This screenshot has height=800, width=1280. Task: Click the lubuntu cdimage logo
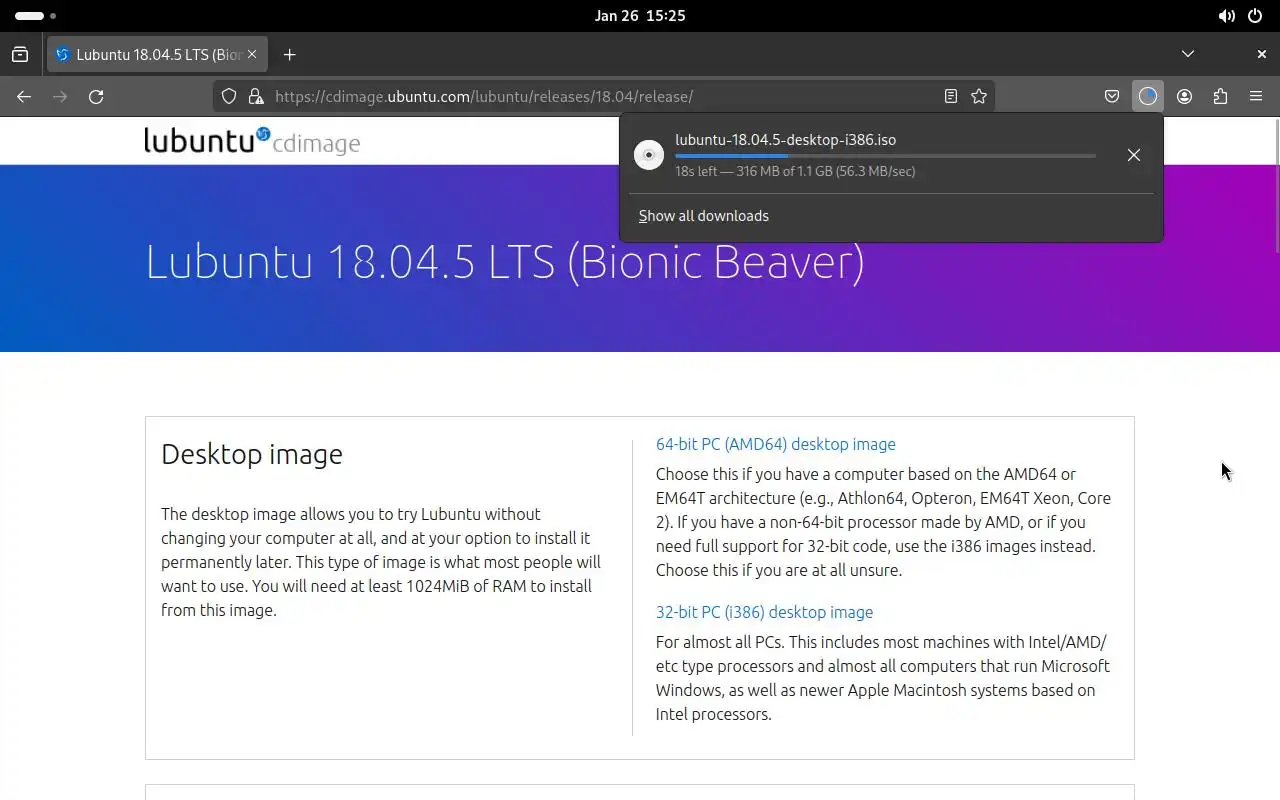pyautogui.click(x=252, y=141)
